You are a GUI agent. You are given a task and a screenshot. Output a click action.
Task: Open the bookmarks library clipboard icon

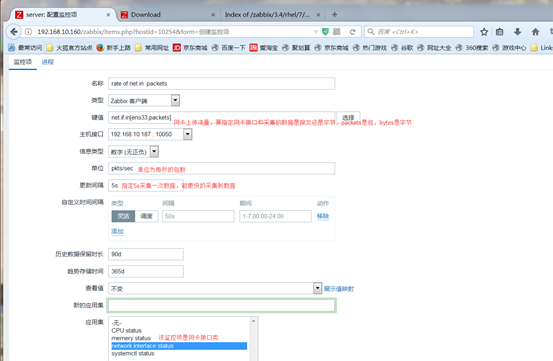(x=499, y=32)
